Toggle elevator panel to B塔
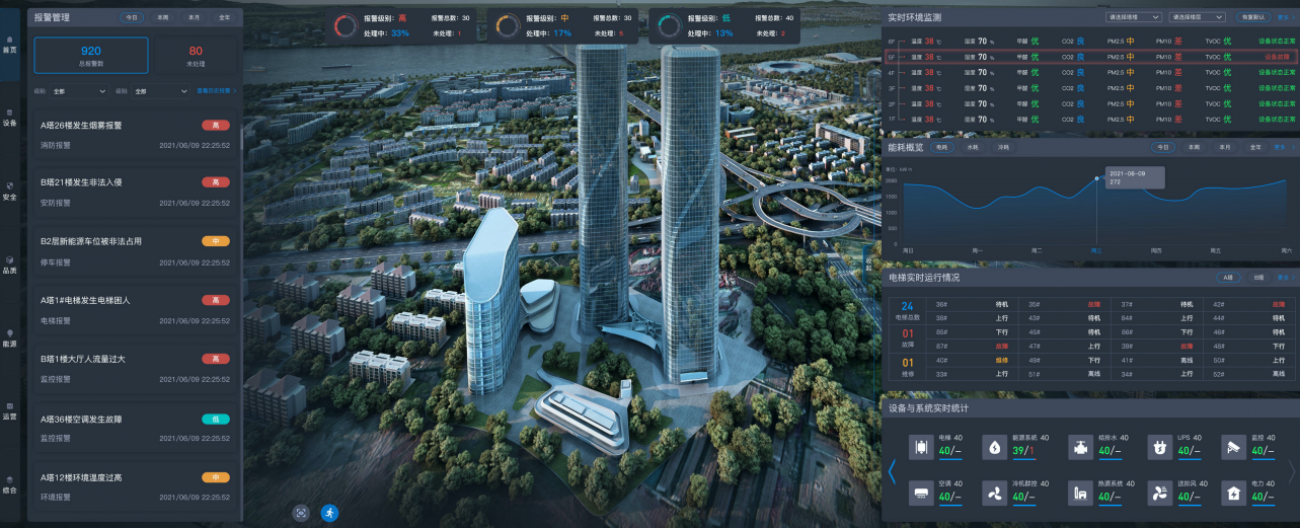 (1259, 277)
